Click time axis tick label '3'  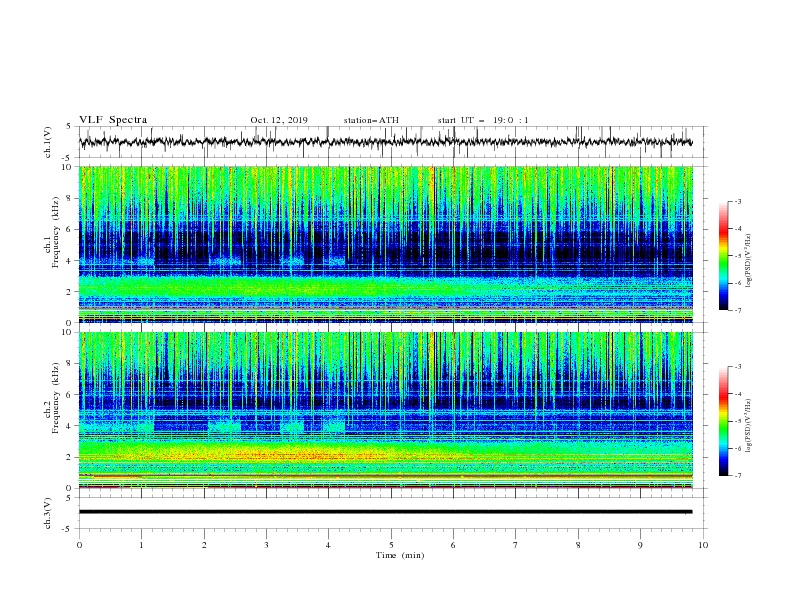(266, 545)
